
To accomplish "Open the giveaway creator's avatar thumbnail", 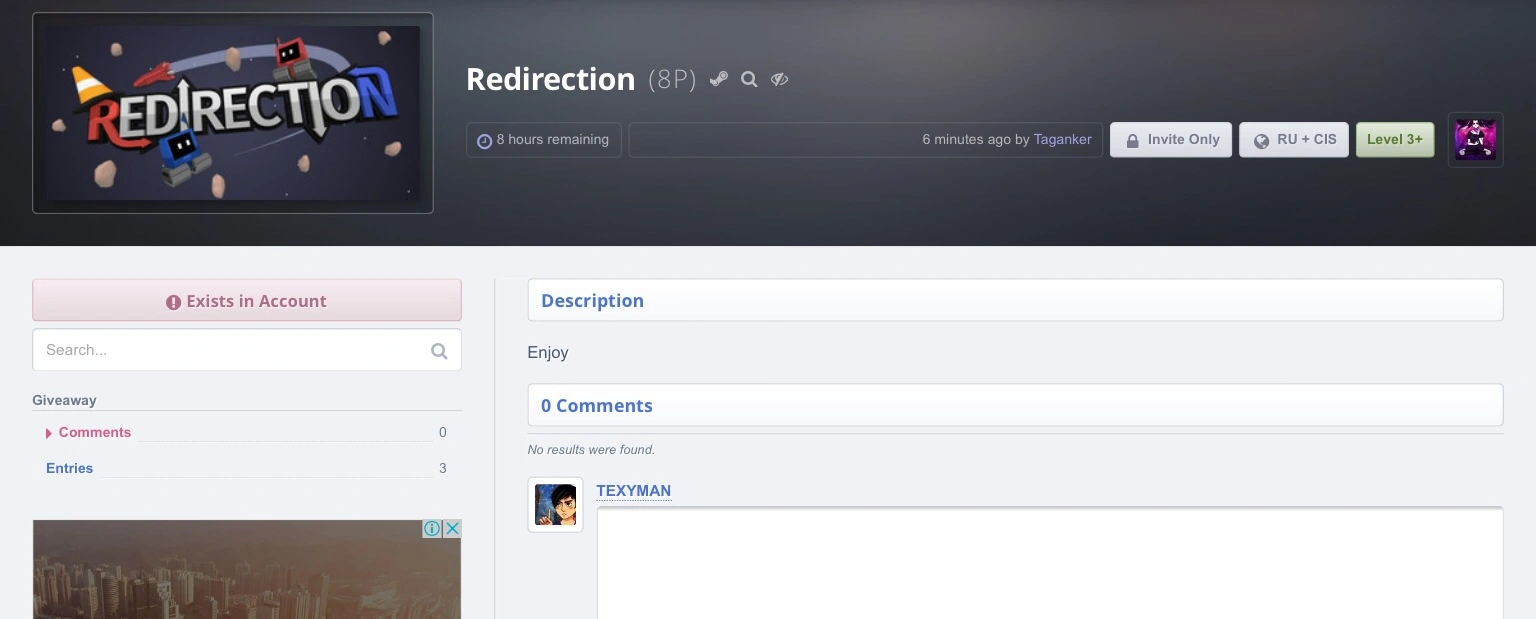I will pyautogui.click(x=1475, y=140).
